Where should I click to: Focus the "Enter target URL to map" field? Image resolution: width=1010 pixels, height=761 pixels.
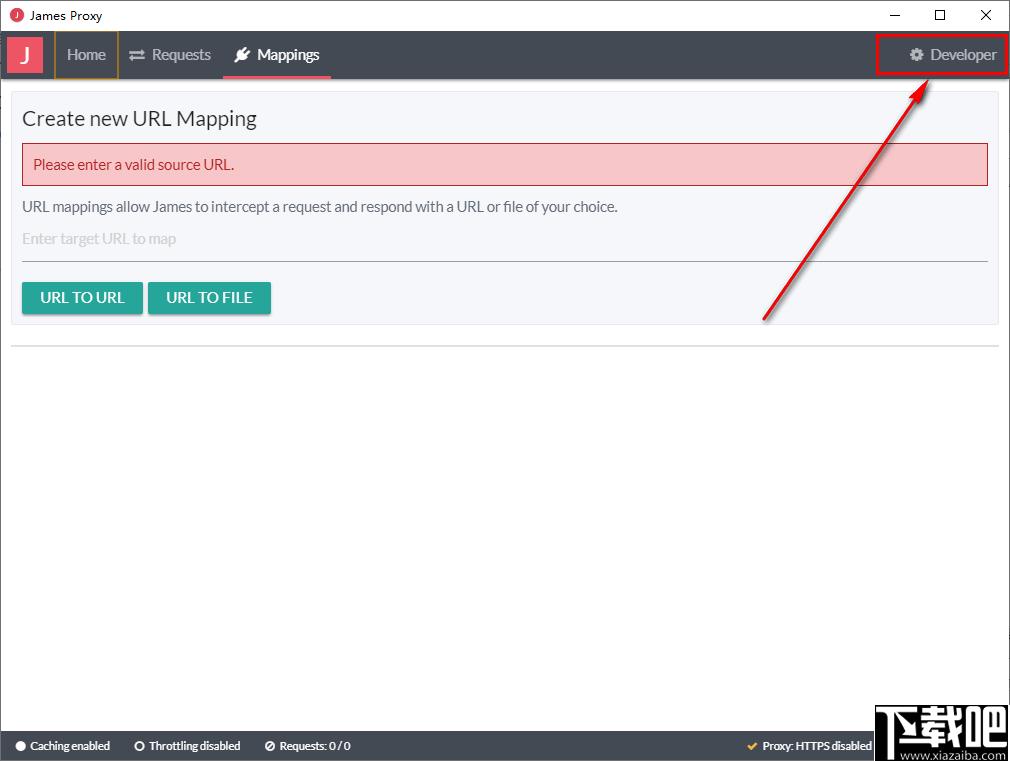click(x=504, y=239)
